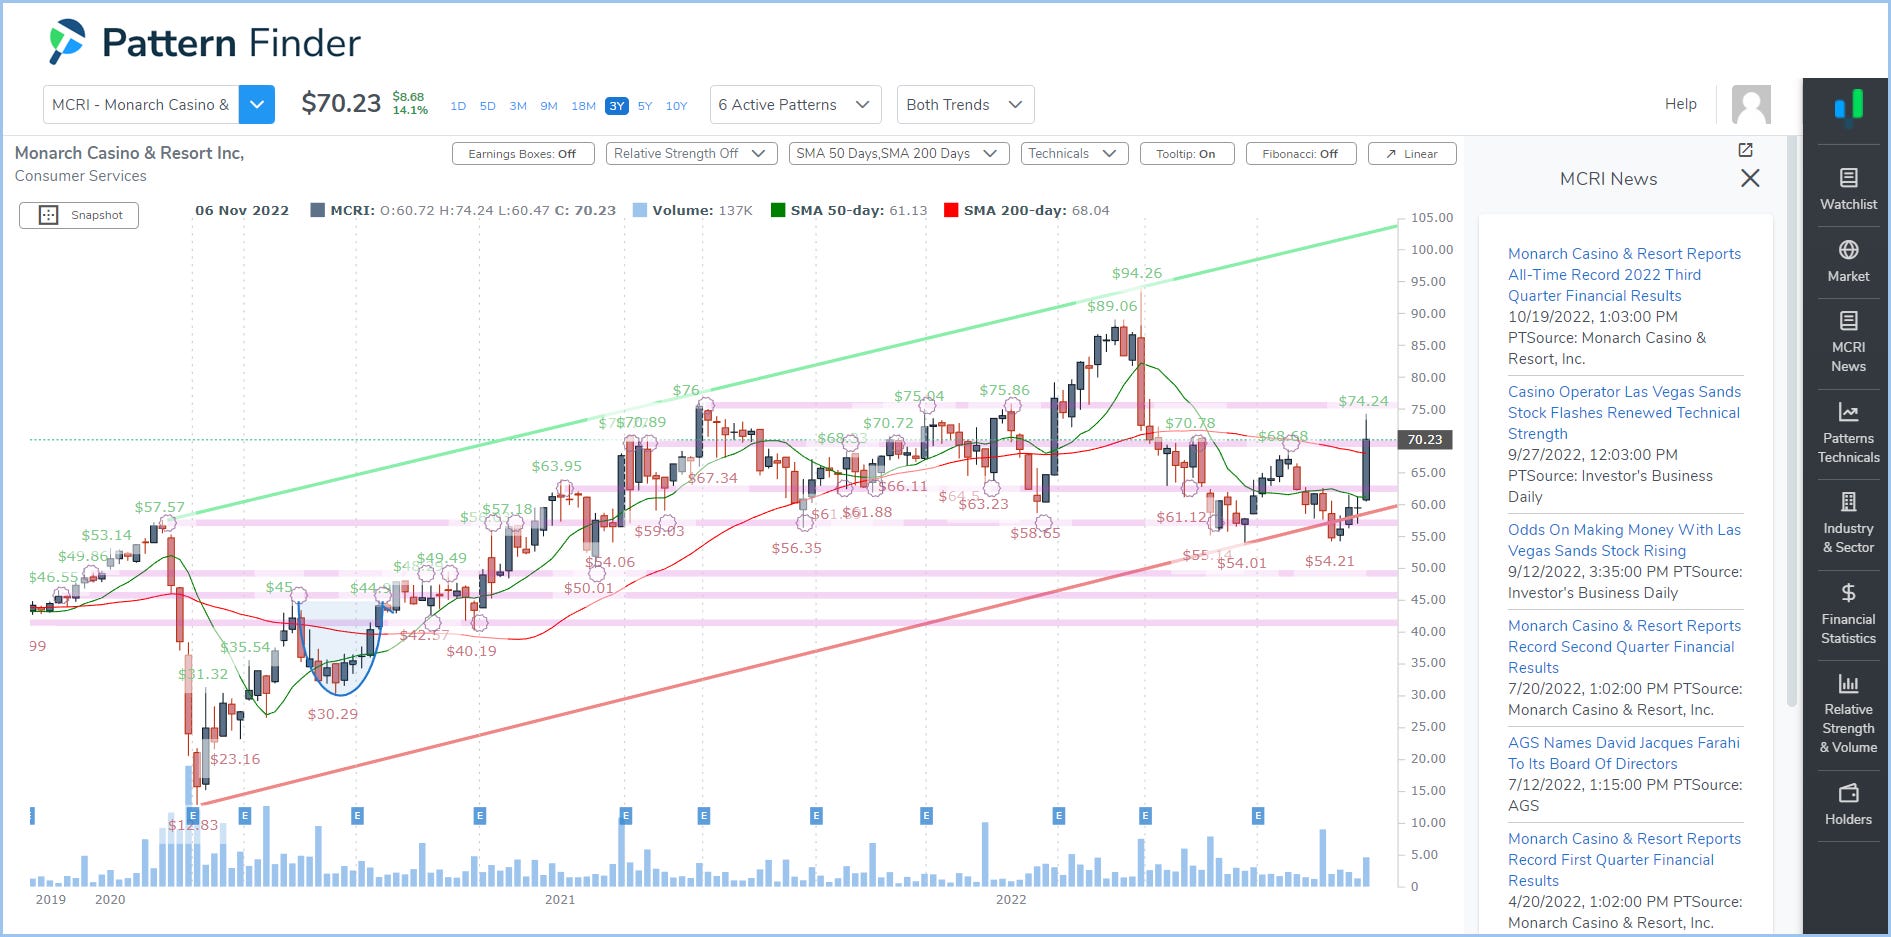
Task: Open news panel in new window
Action: pyautogui.click(x=1745, y=150)
